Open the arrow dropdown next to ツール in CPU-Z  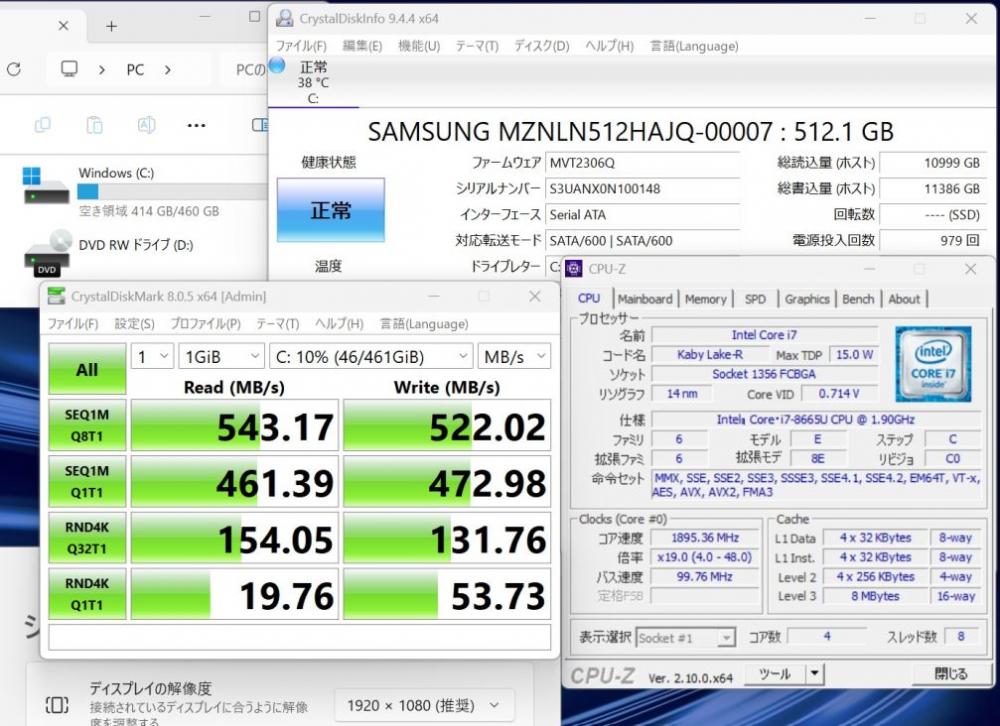pos(814,674)
